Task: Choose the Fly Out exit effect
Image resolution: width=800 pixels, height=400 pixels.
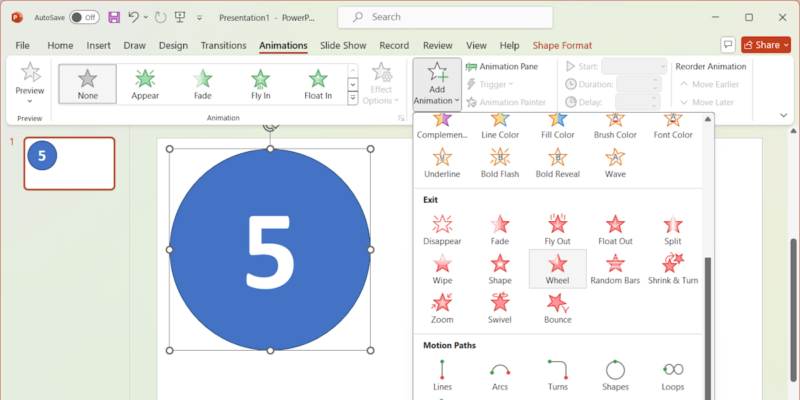Action: point(557,229)
